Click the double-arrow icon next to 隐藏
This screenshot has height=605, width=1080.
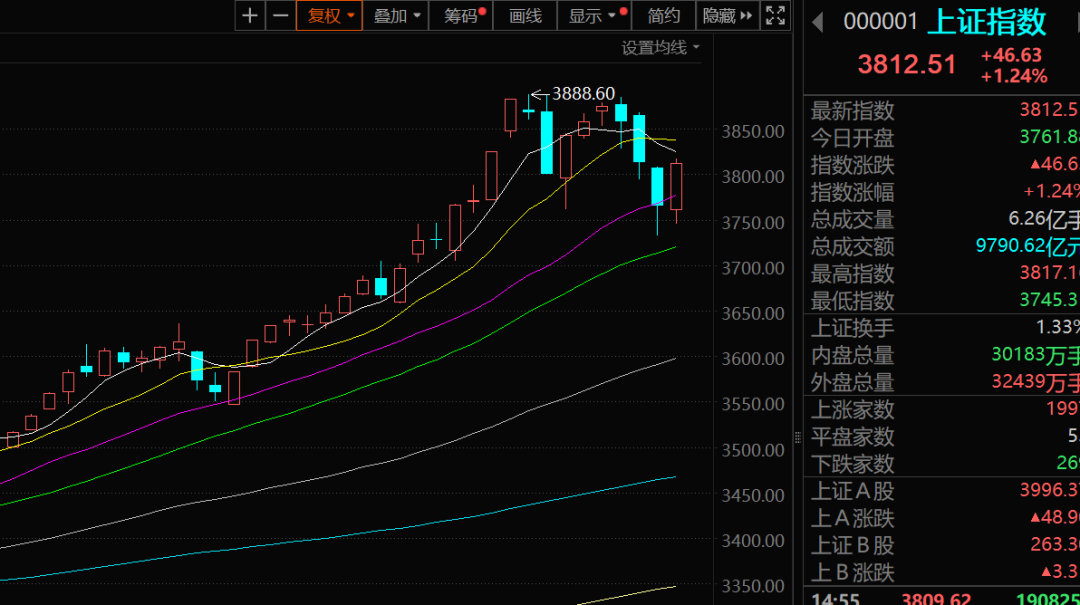(x=746, y=16)
